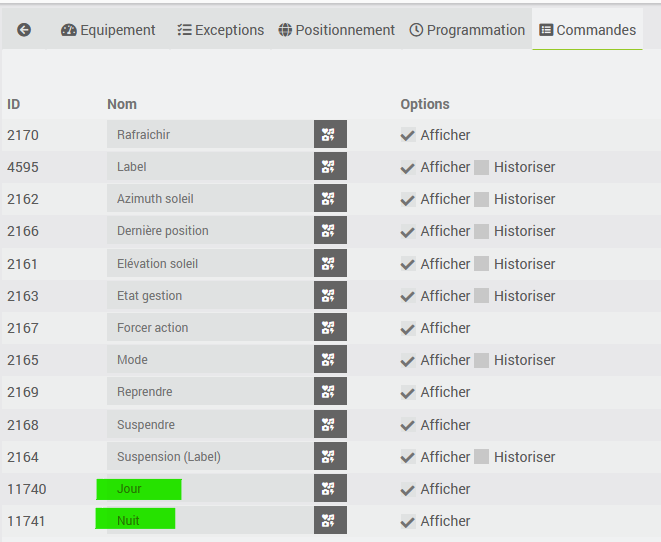The height and width of the screenshot is (542, 661).
Task: Enable Historiser for the Label command
Action: [482, 167]
